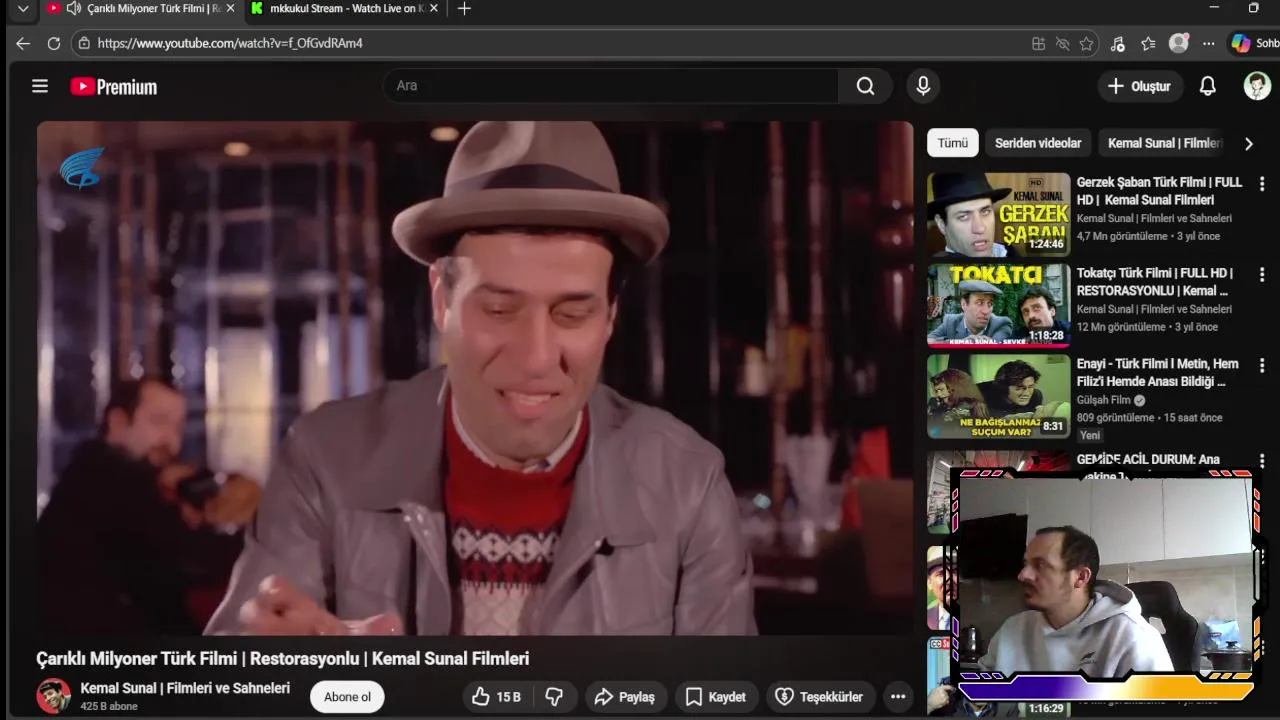
Task: Open Gülşah Film channel name
Action: (x=1103, y=400)
